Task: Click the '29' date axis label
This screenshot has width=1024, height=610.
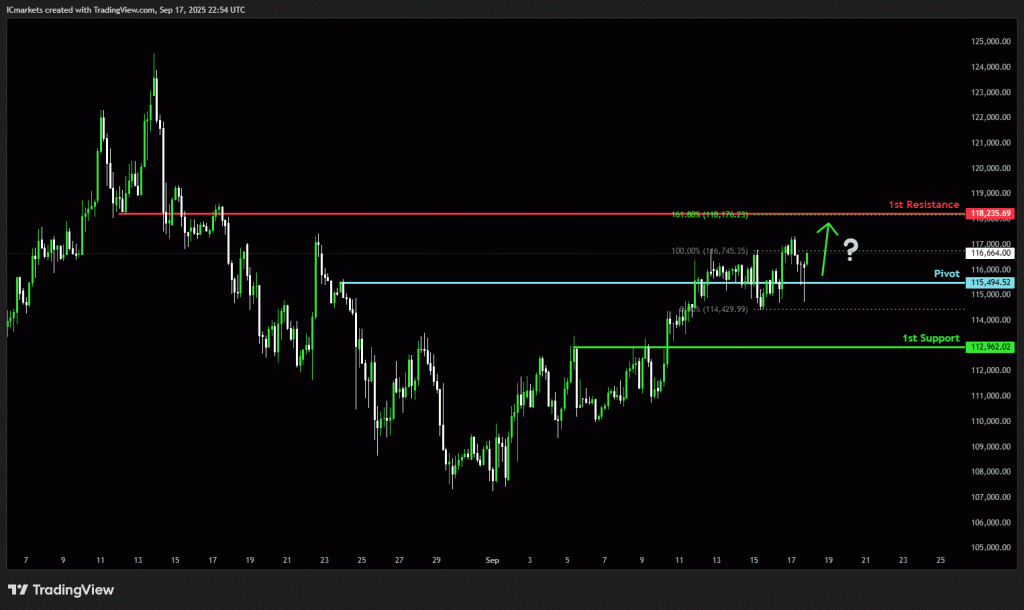Action: coord(436,560)
